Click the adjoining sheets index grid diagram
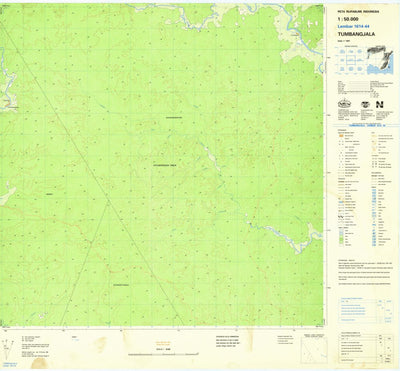 click(351, 60)
